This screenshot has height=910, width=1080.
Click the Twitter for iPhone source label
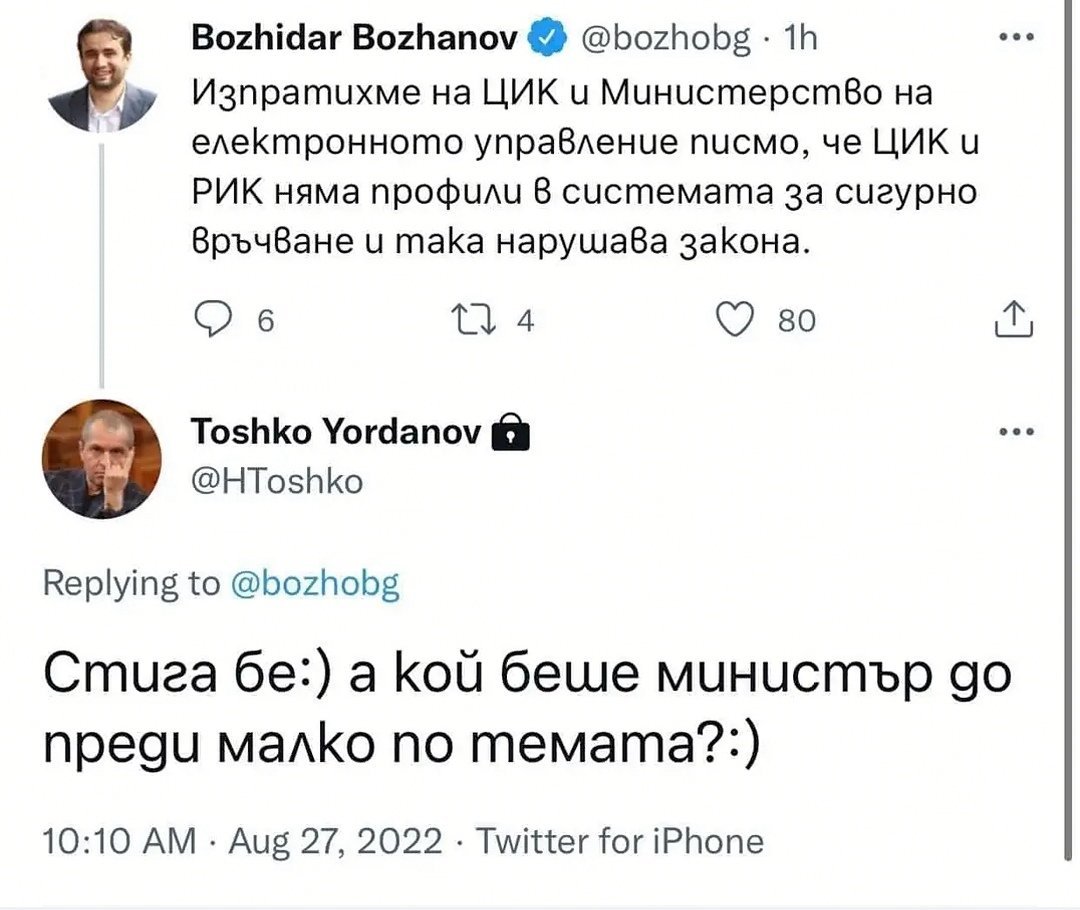(618, 841)
